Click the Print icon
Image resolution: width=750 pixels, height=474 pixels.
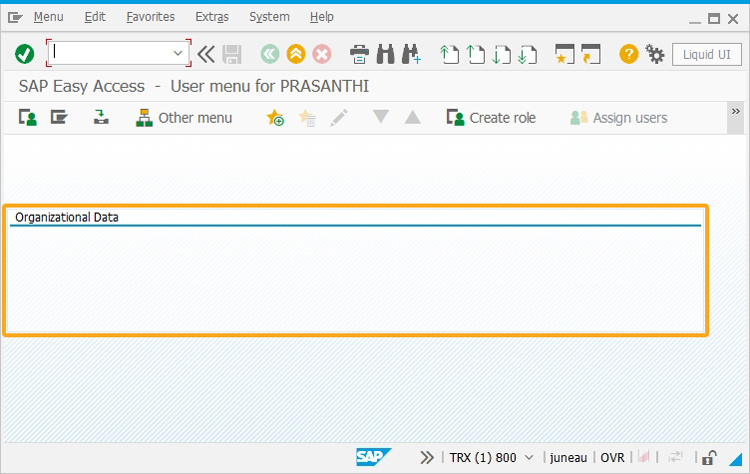coord(359,54)
